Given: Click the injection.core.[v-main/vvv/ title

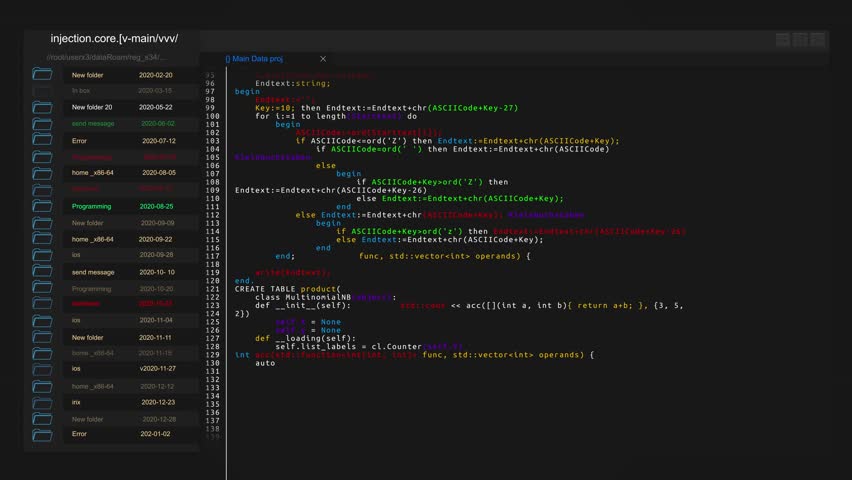Looking at the screenshot, I should [x=114, y=39].
